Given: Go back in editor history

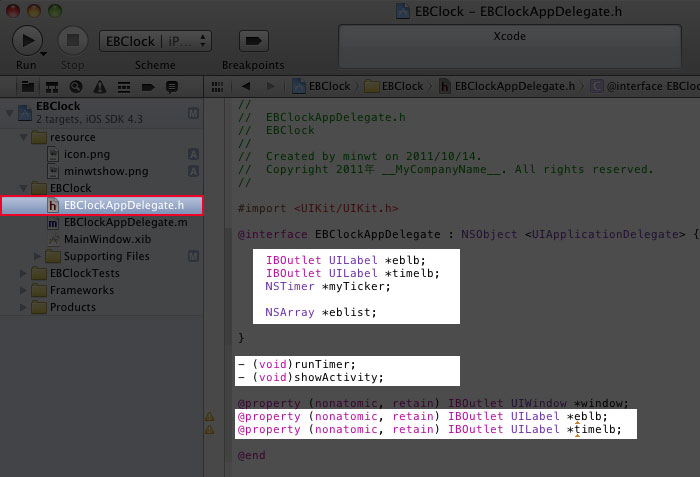Looking at the screenshot, I should [x=246, y=86].
